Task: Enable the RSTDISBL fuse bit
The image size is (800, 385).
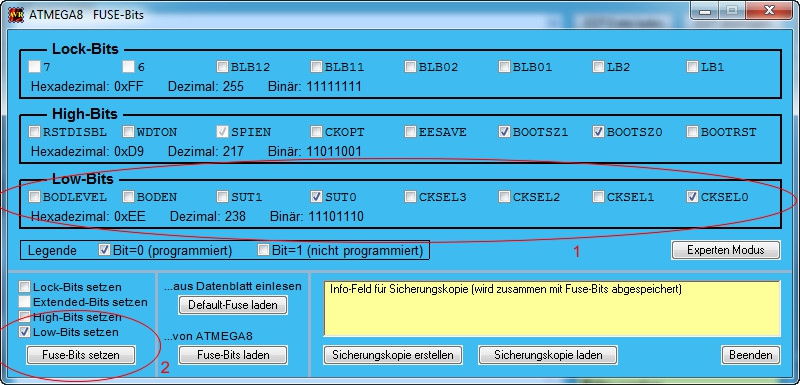Action: coord(34,132)
